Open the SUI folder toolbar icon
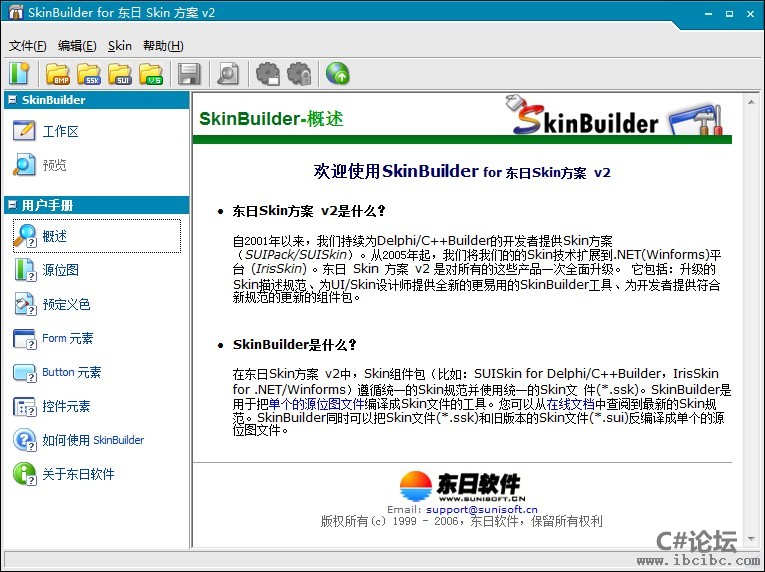Viewport: 765px width, 572px height. click(120, 74)
